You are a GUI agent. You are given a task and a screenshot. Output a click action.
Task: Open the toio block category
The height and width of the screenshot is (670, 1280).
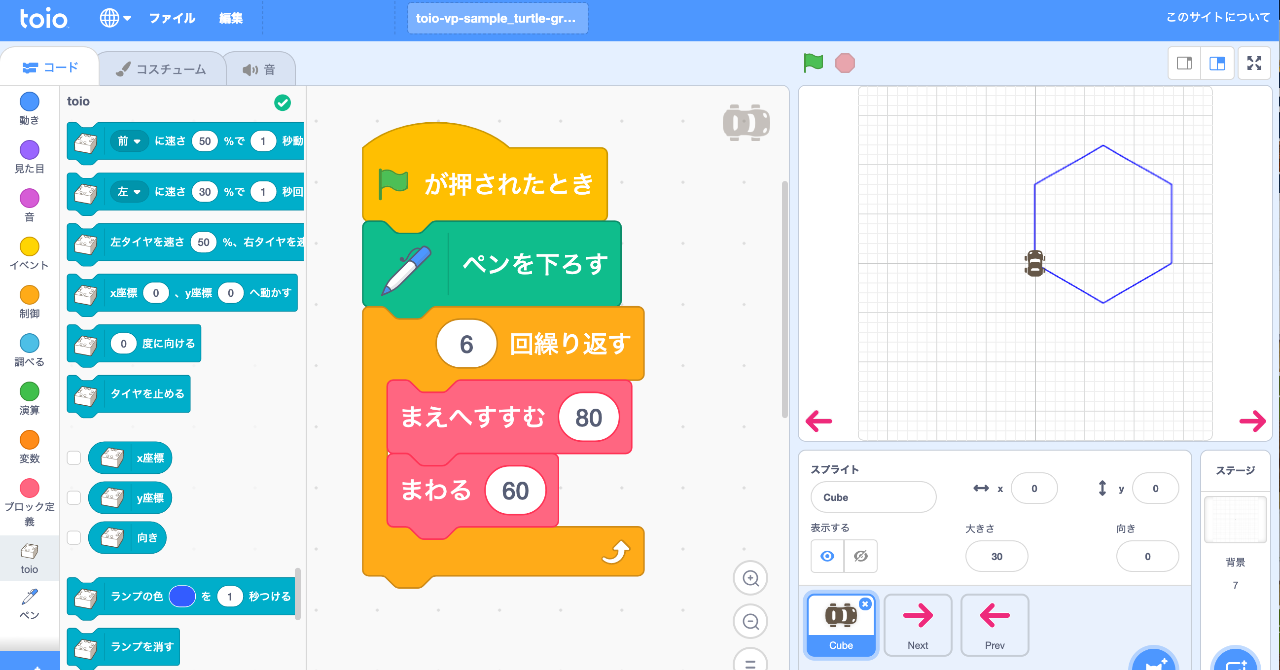point(30,558)
